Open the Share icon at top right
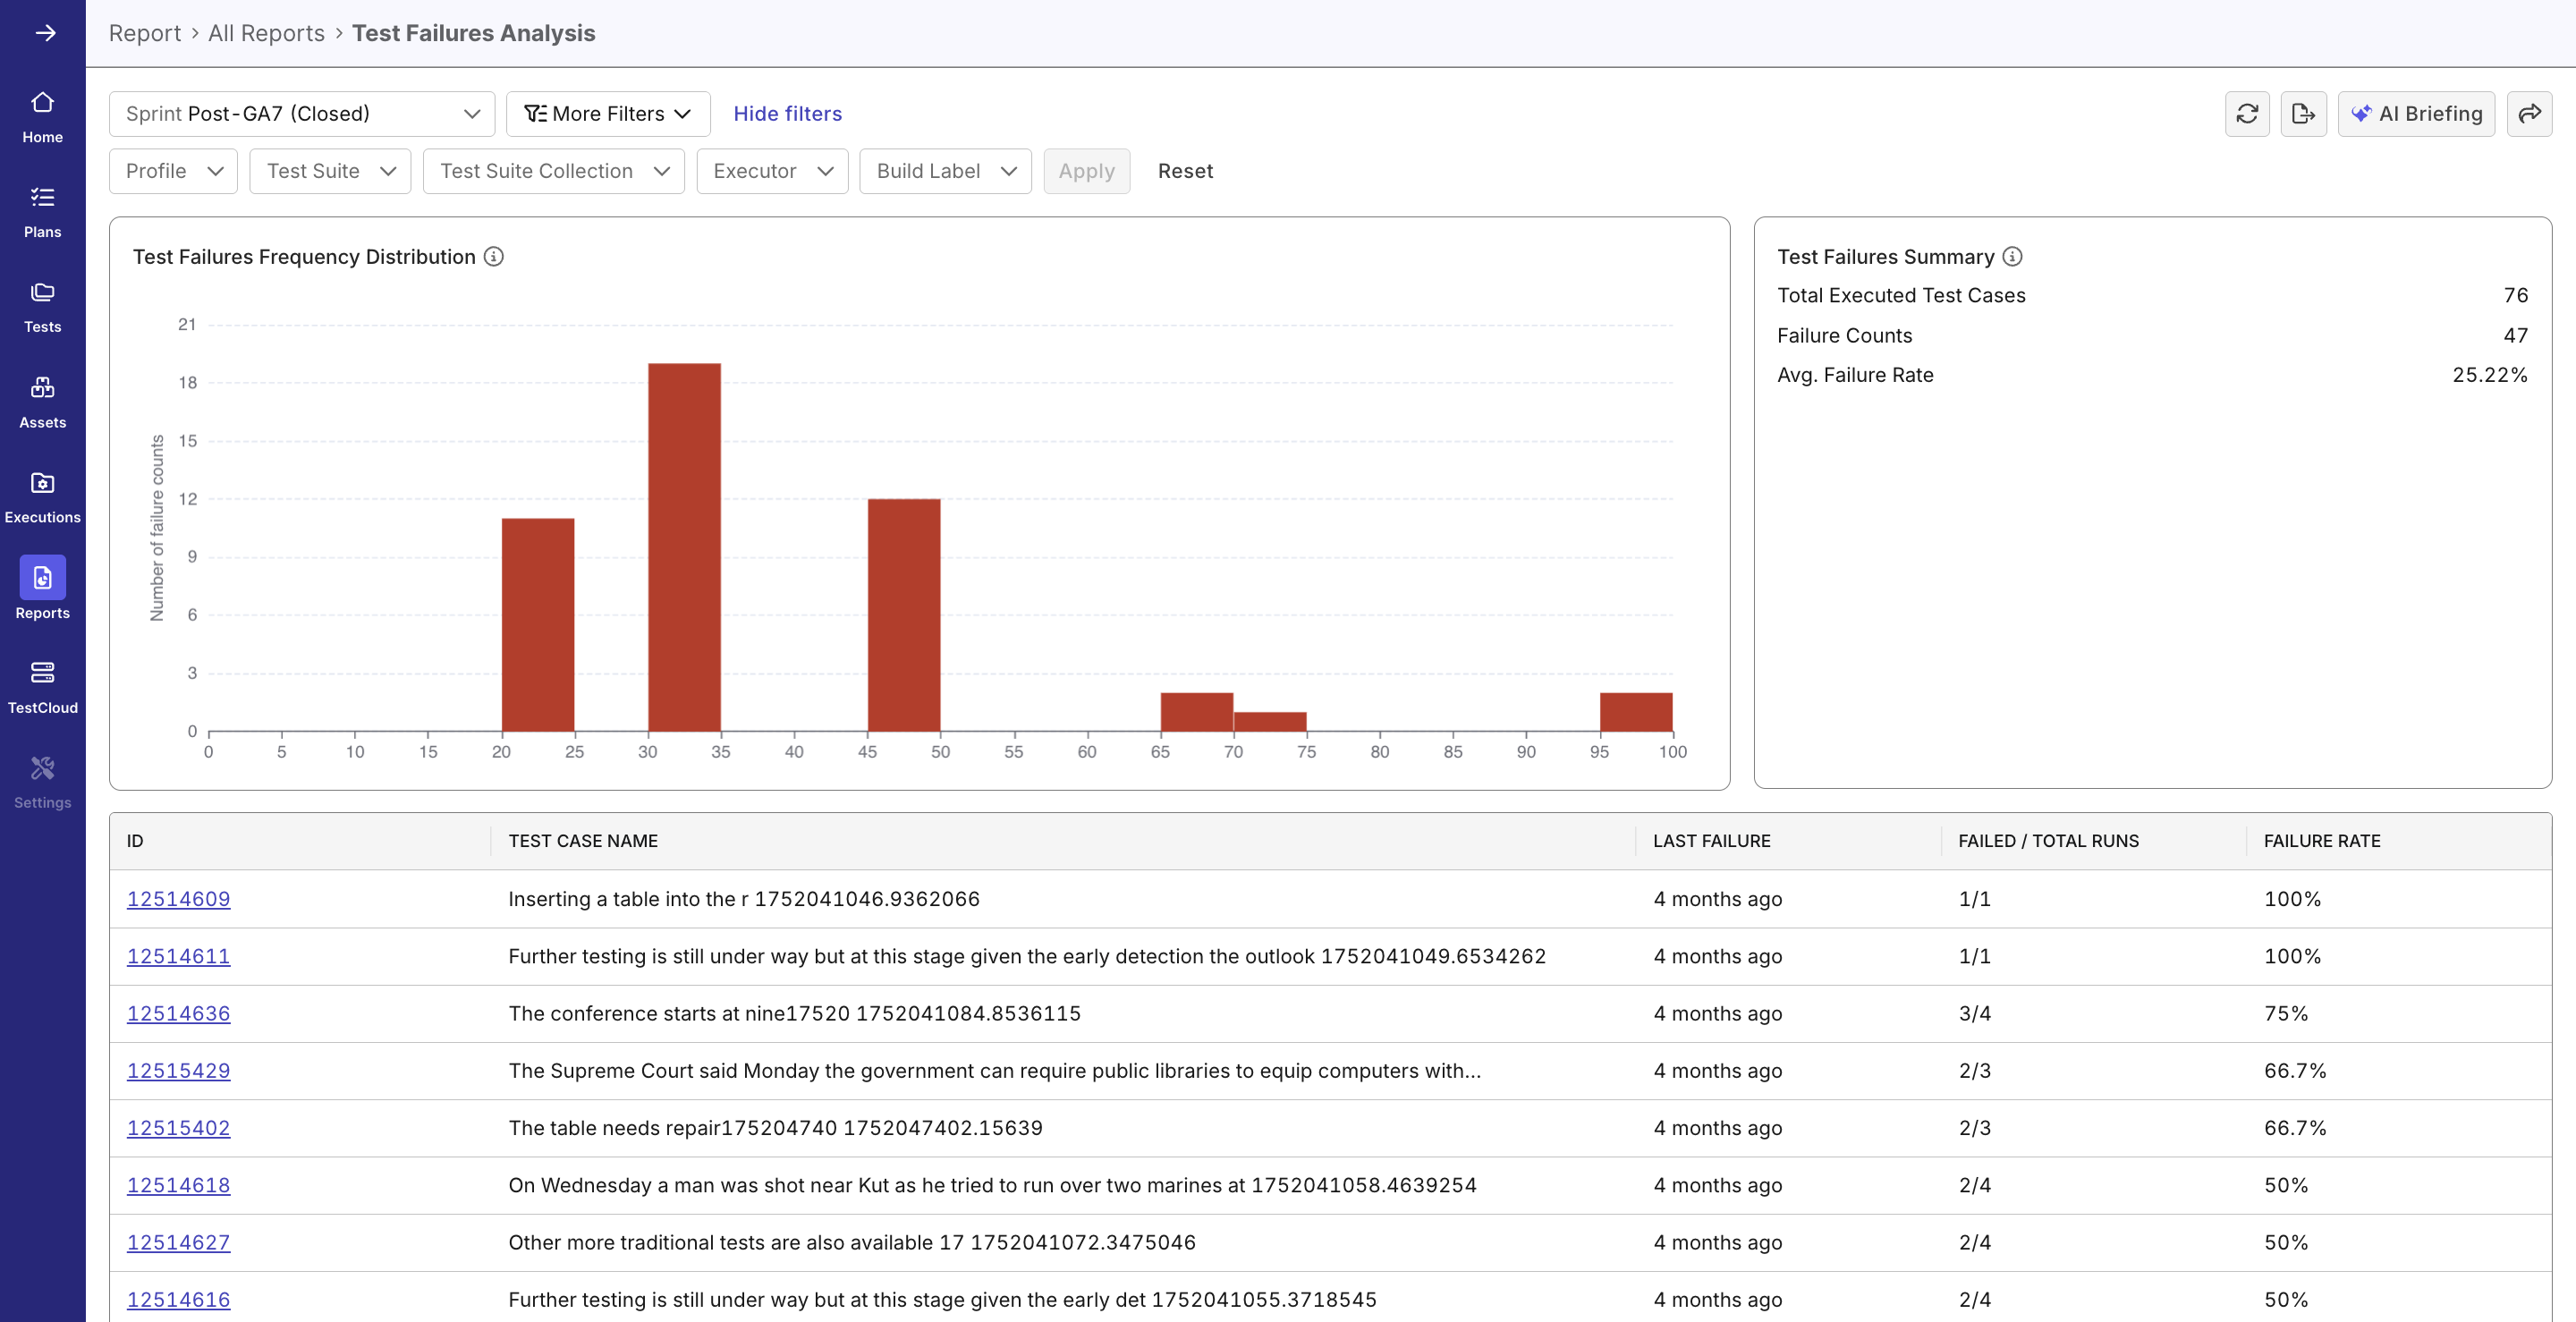Image resolution: width=2576 pixels, height=1322 pixels. (2531, 113)
